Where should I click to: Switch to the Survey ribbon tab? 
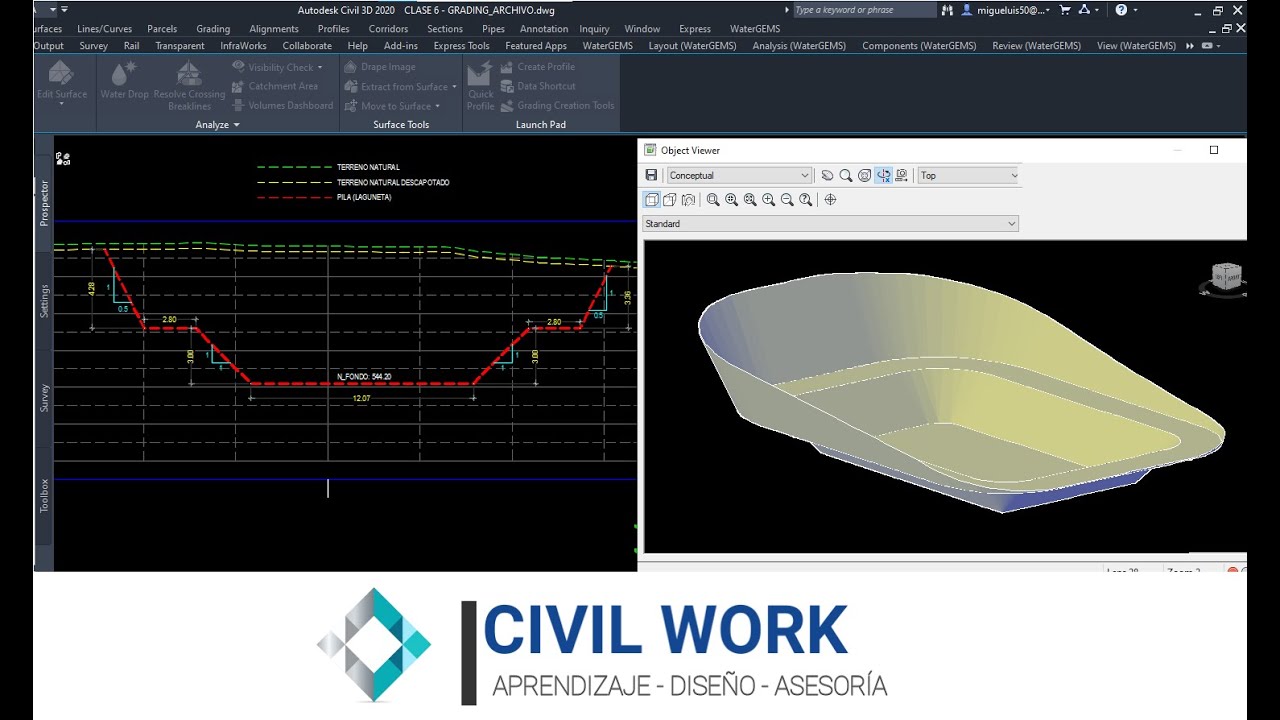coord(93,46)
